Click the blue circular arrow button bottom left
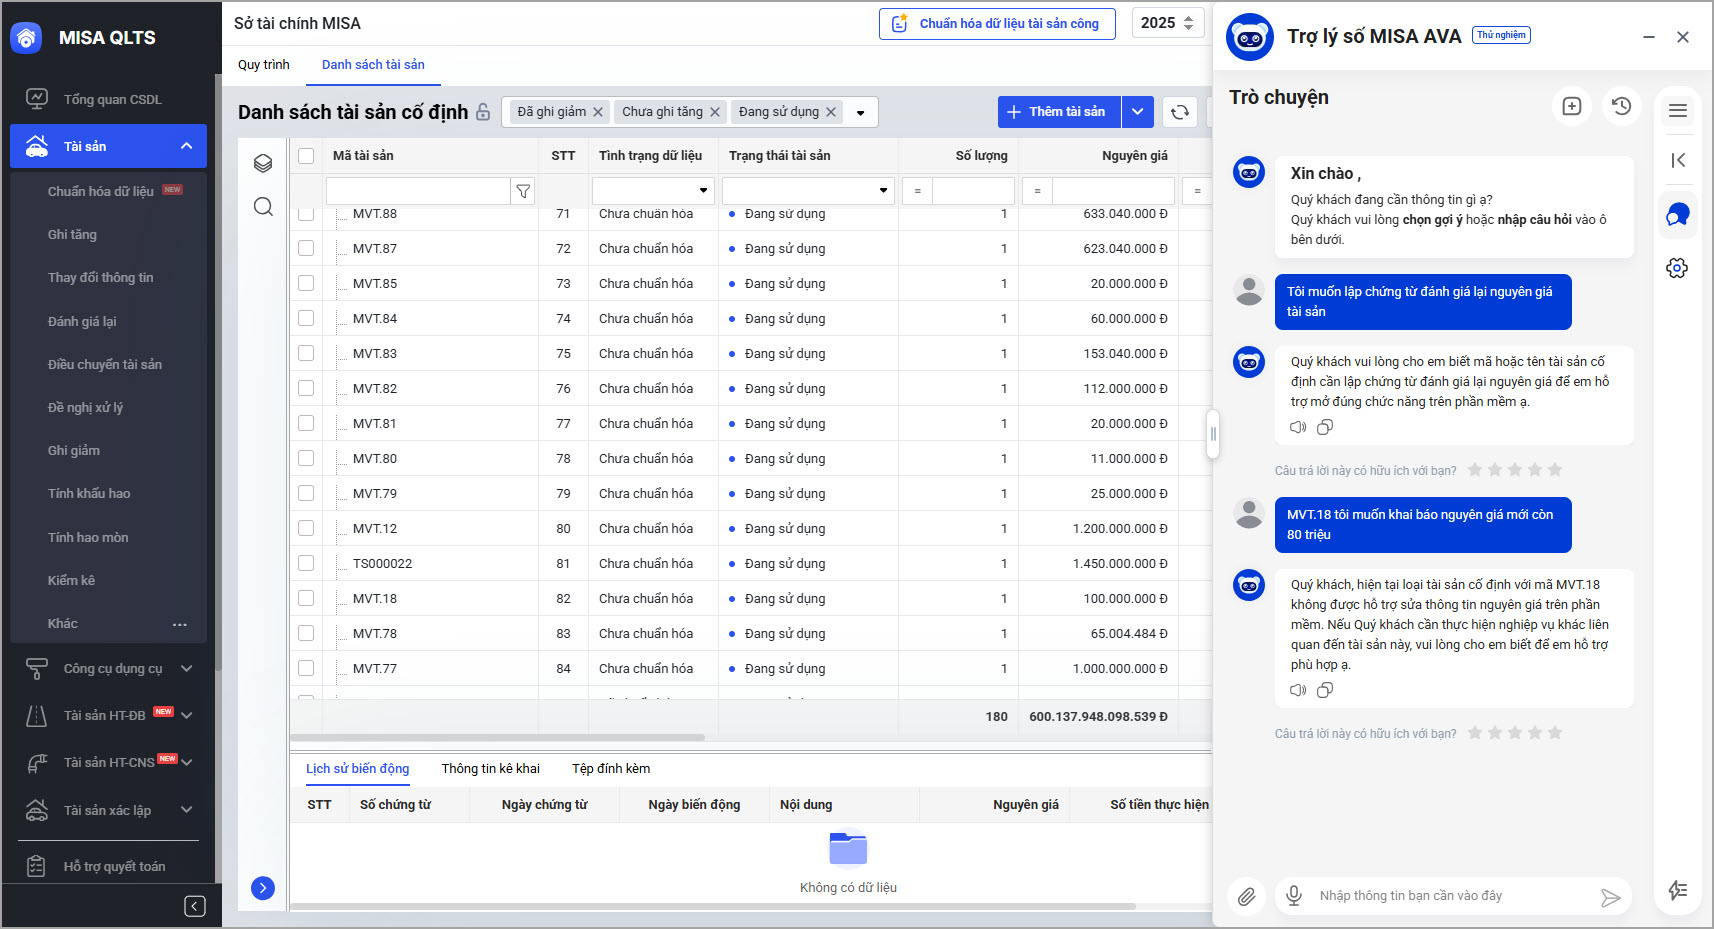Viewport: 1714px width, 929px height. (263, 888)
